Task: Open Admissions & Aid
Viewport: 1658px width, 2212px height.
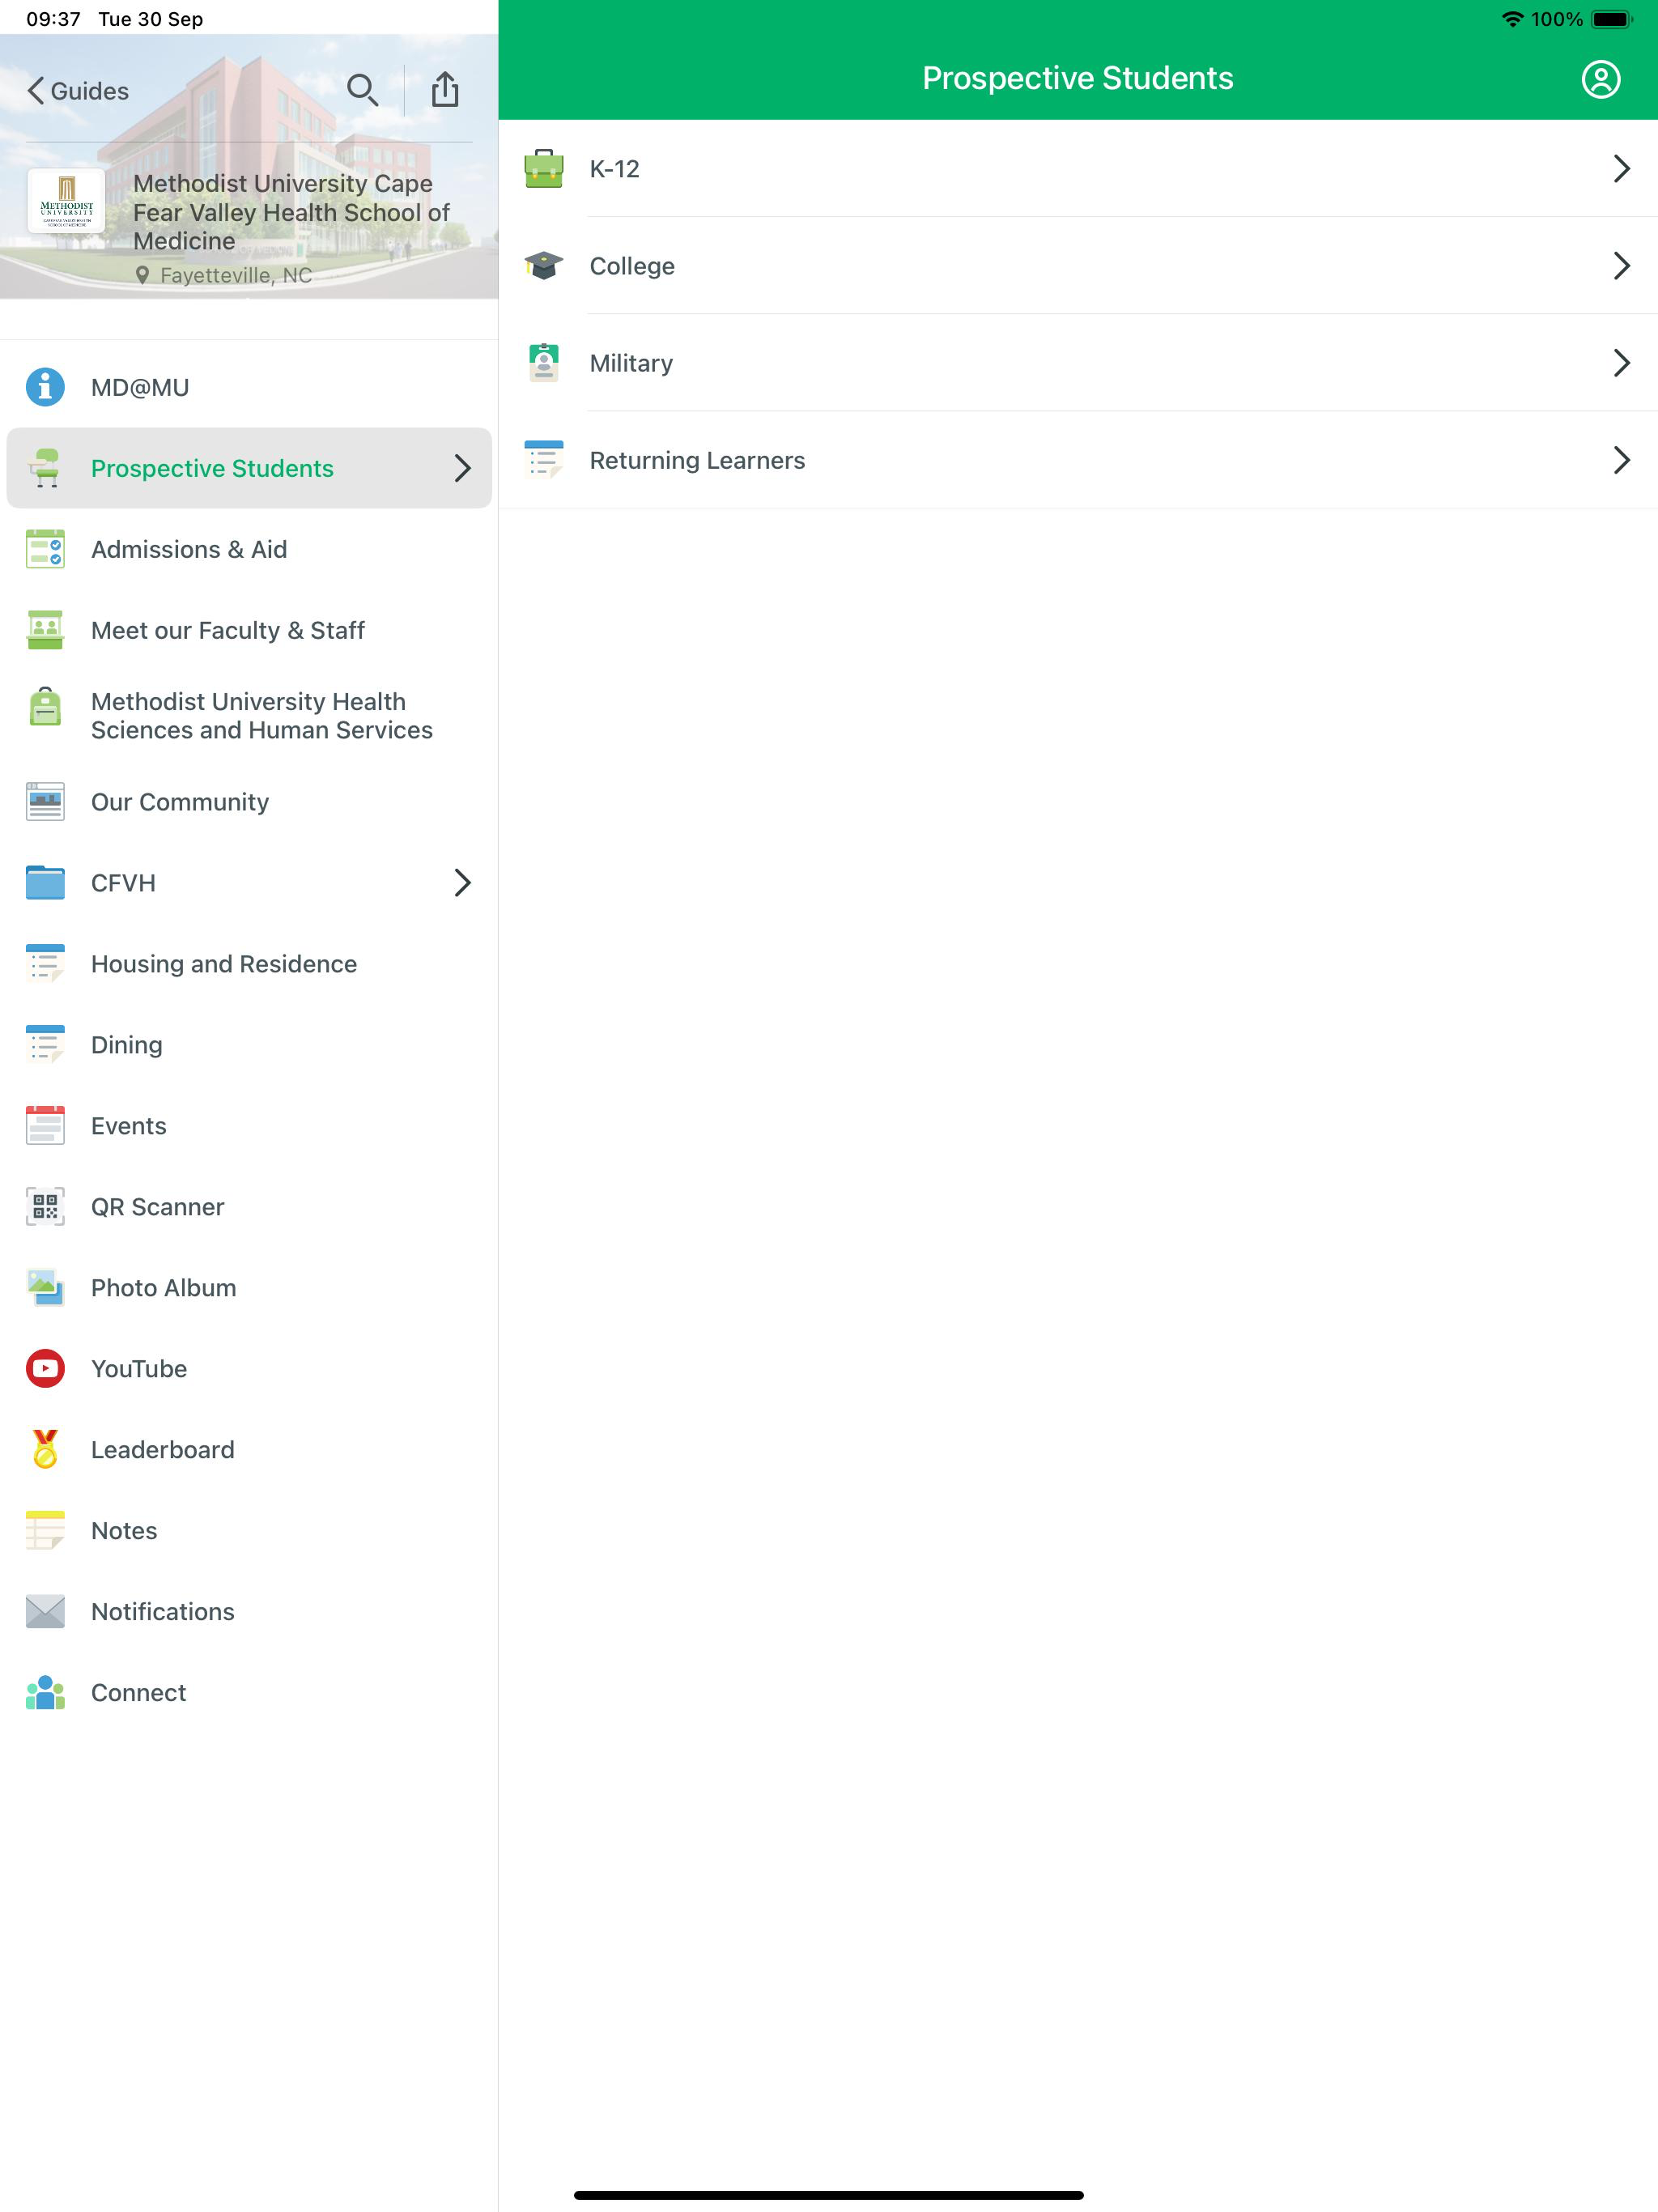Action: click(x=249, y=549)
